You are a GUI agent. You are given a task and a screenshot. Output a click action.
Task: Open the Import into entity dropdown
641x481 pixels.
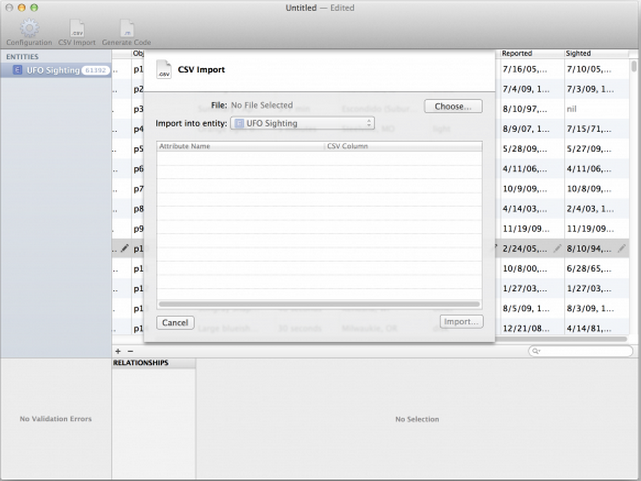pyautogui.click(x=302, y=123)
